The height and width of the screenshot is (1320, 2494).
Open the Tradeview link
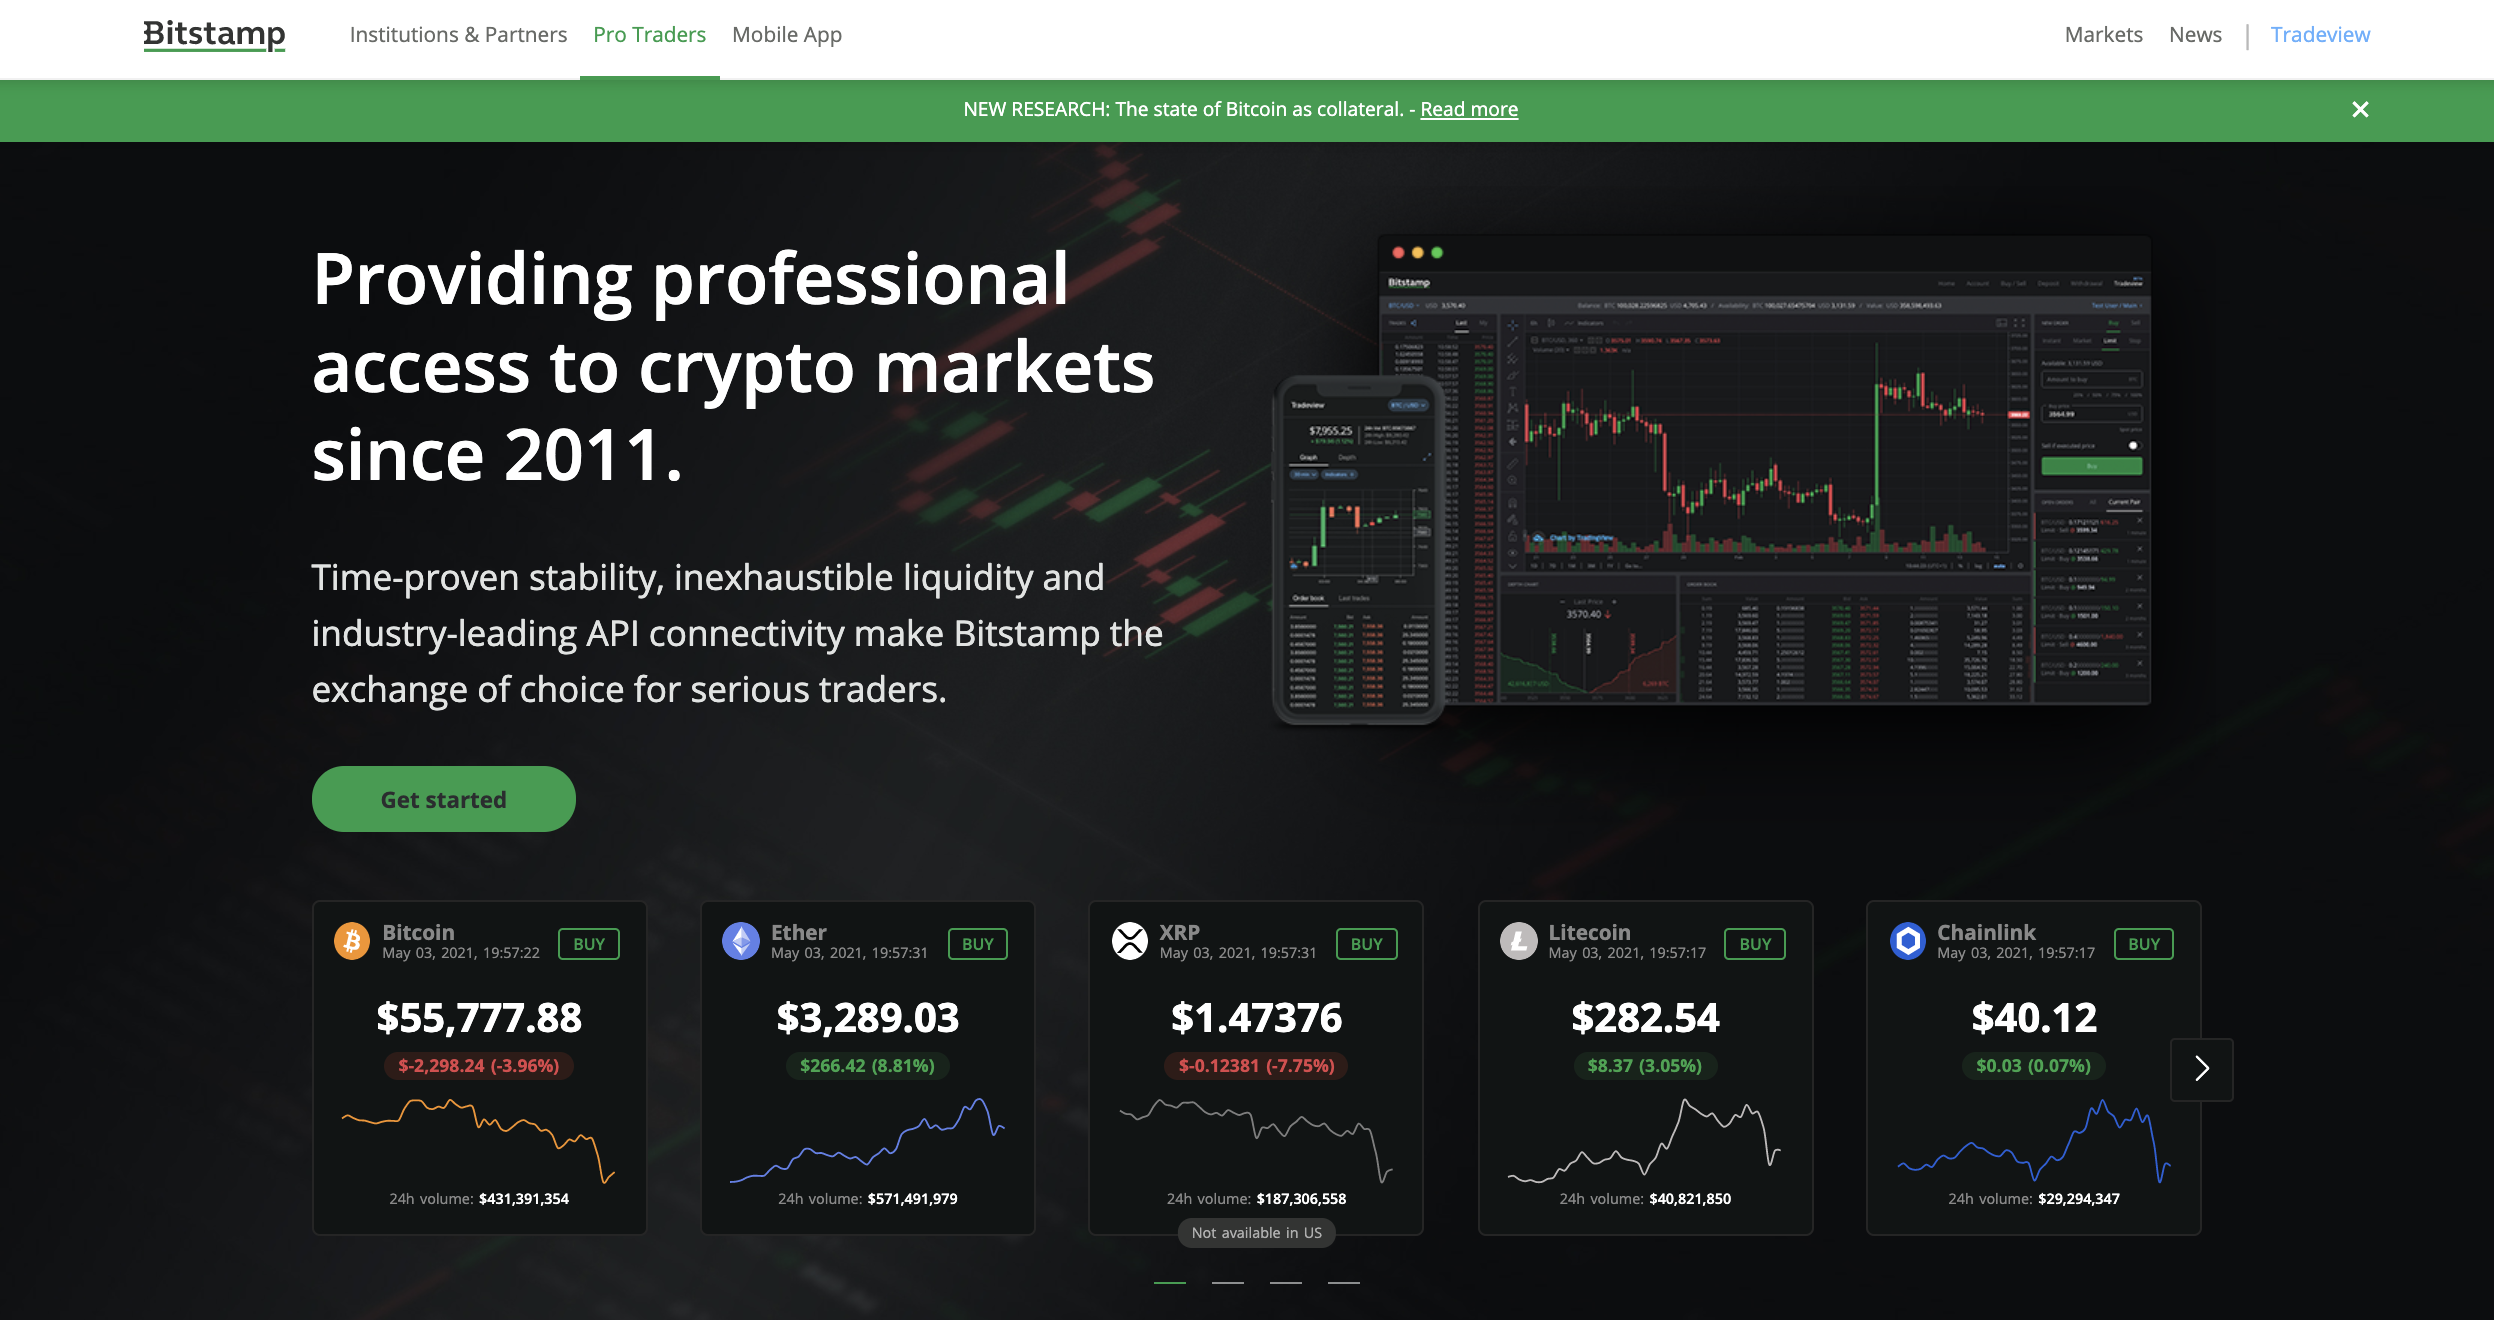[x=2319, y=33]
